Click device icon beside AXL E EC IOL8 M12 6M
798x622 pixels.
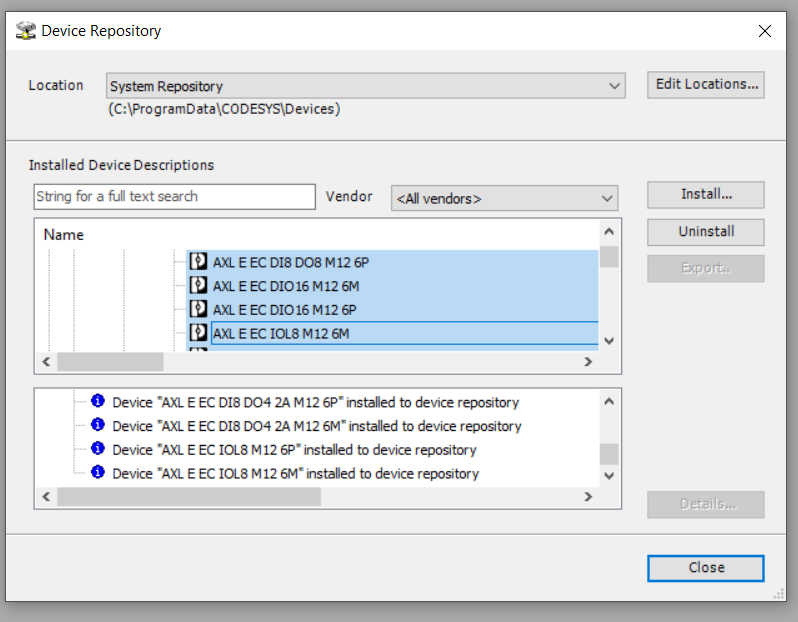[198, 333]
